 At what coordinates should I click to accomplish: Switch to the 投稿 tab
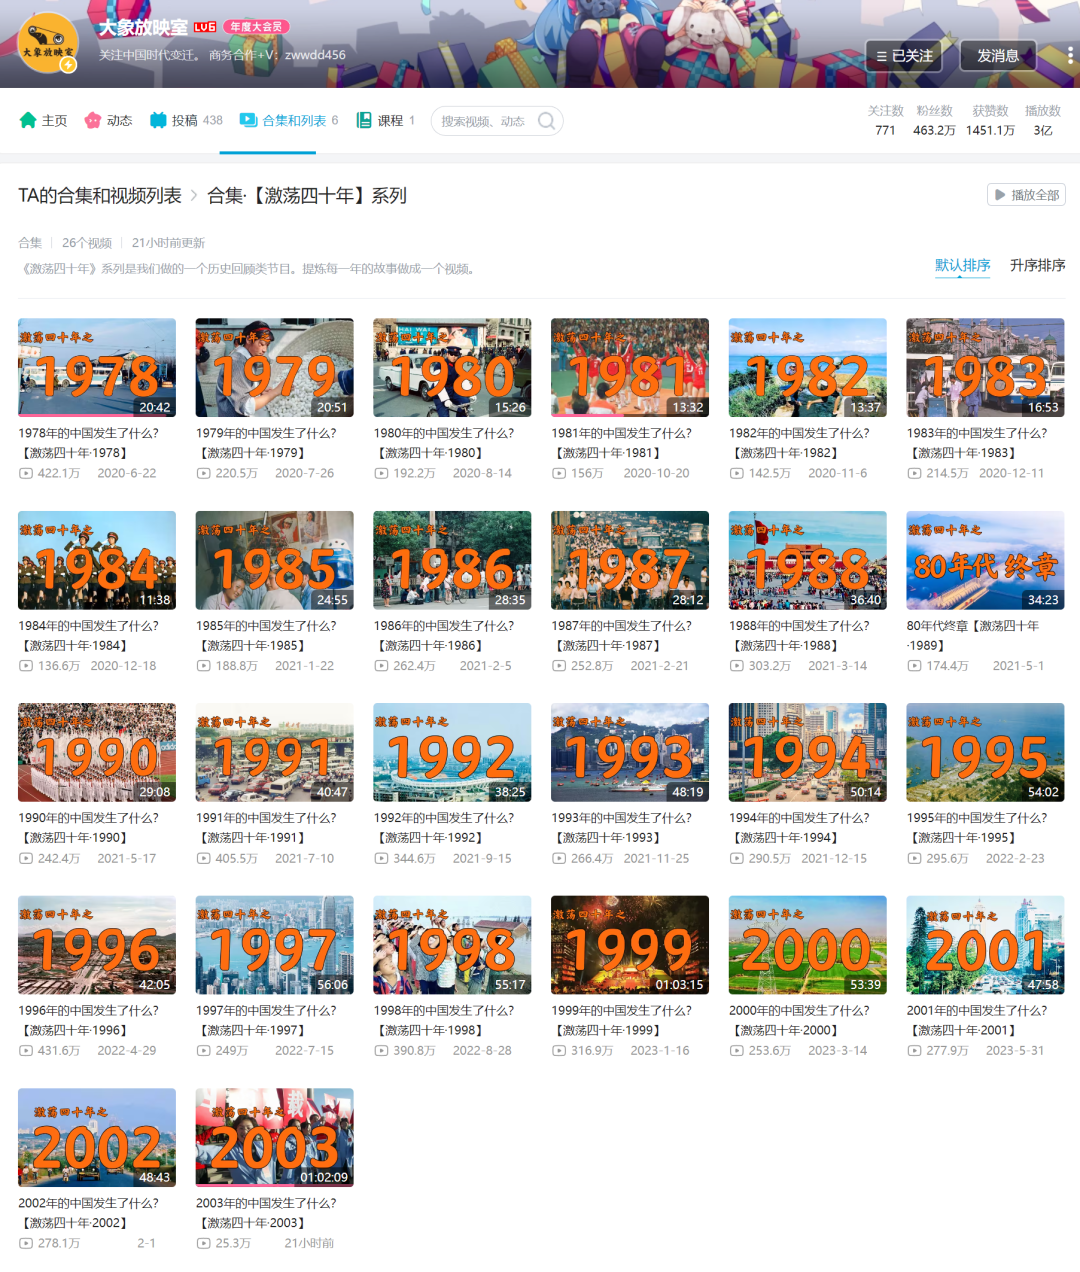tap(186, 120)
